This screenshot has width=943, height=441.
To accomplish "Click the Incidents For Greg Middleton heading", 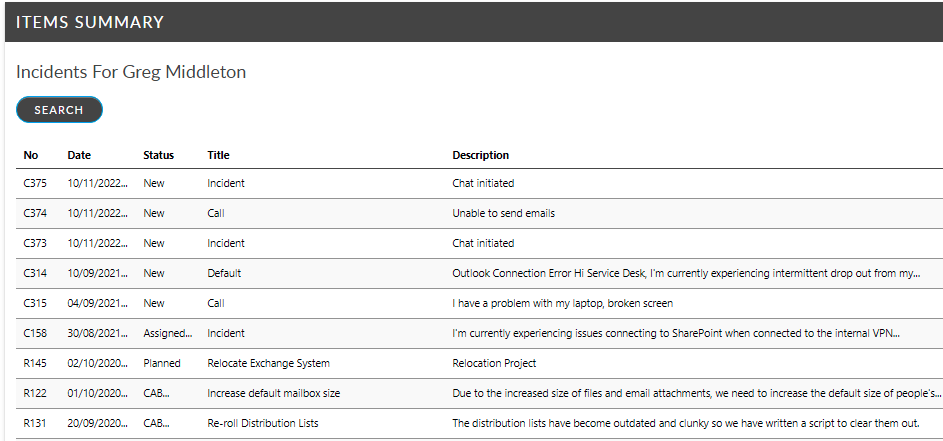I will click(131, 72).
